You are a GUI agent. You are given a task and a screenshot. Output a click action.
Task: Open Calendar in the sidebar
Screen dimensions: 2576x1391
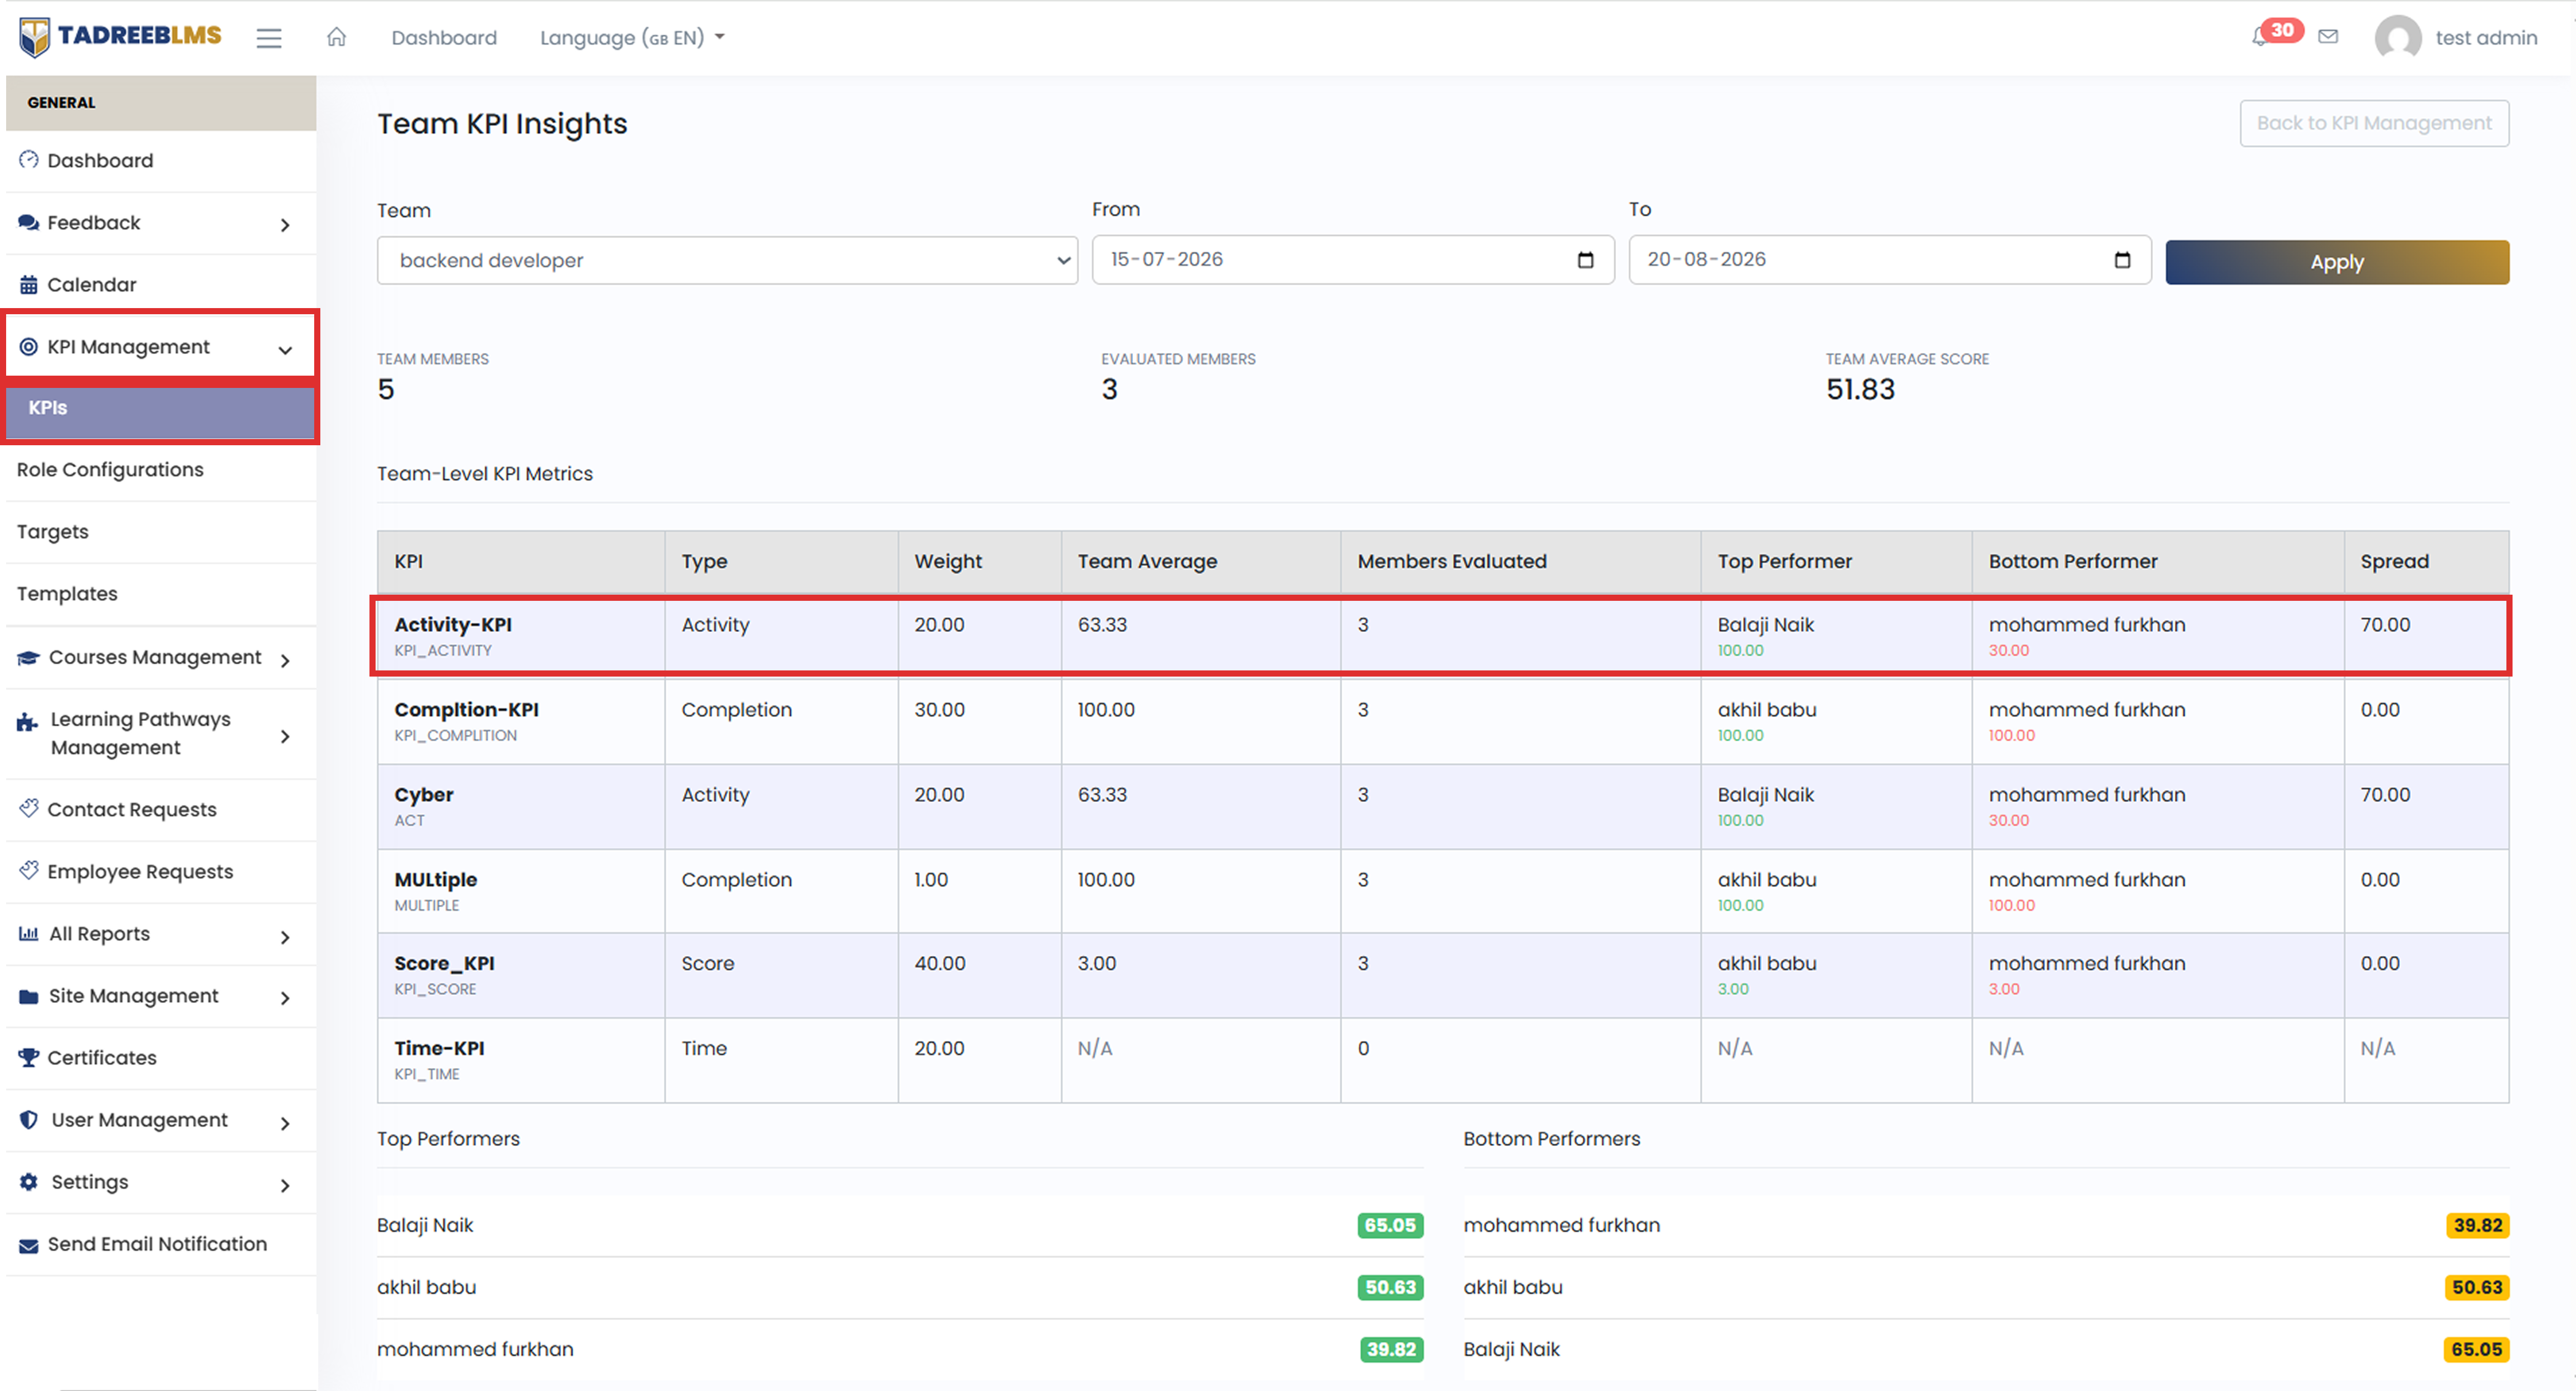pyautogui.click(x=92, y=285)
